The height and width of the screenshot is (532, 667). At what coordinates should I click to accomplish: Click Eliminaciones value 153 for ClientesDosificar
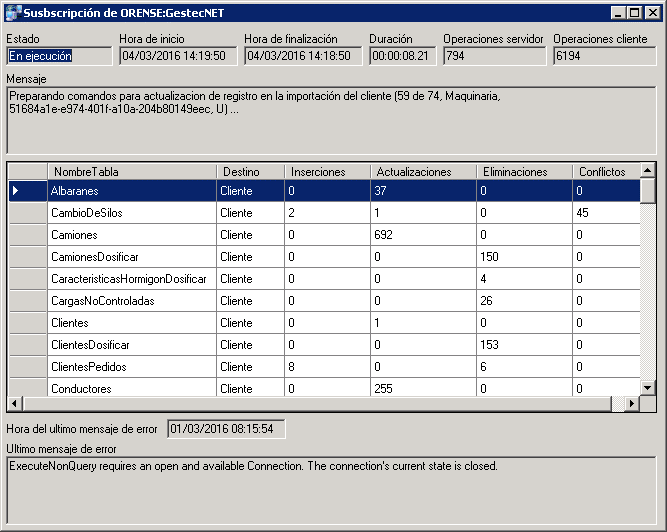(524, 345)
